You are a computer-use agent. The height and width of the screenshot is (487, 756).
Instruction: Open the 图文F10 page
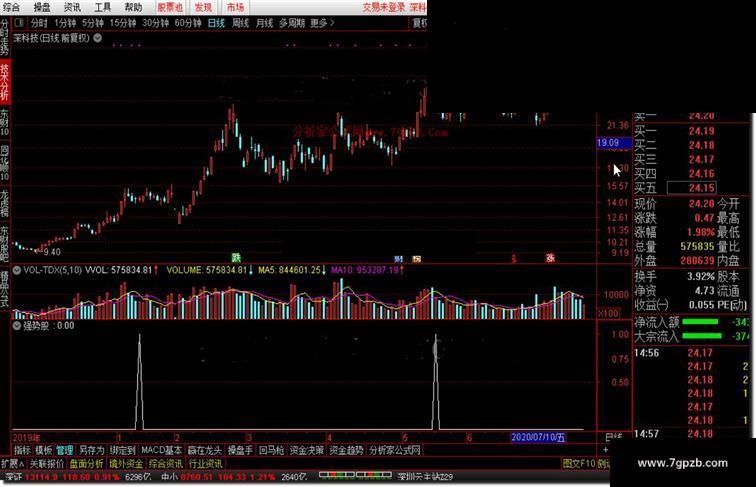click(x=579, y=464)
